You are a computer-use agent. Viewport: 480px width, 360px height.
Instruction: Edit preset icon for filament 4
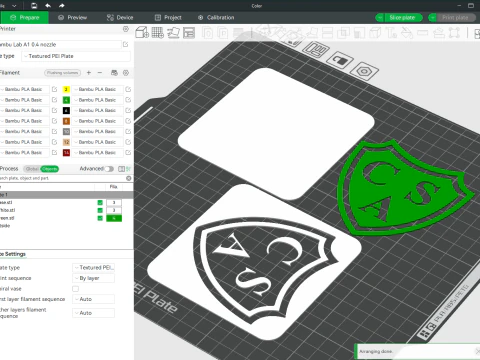coord(128,100)
